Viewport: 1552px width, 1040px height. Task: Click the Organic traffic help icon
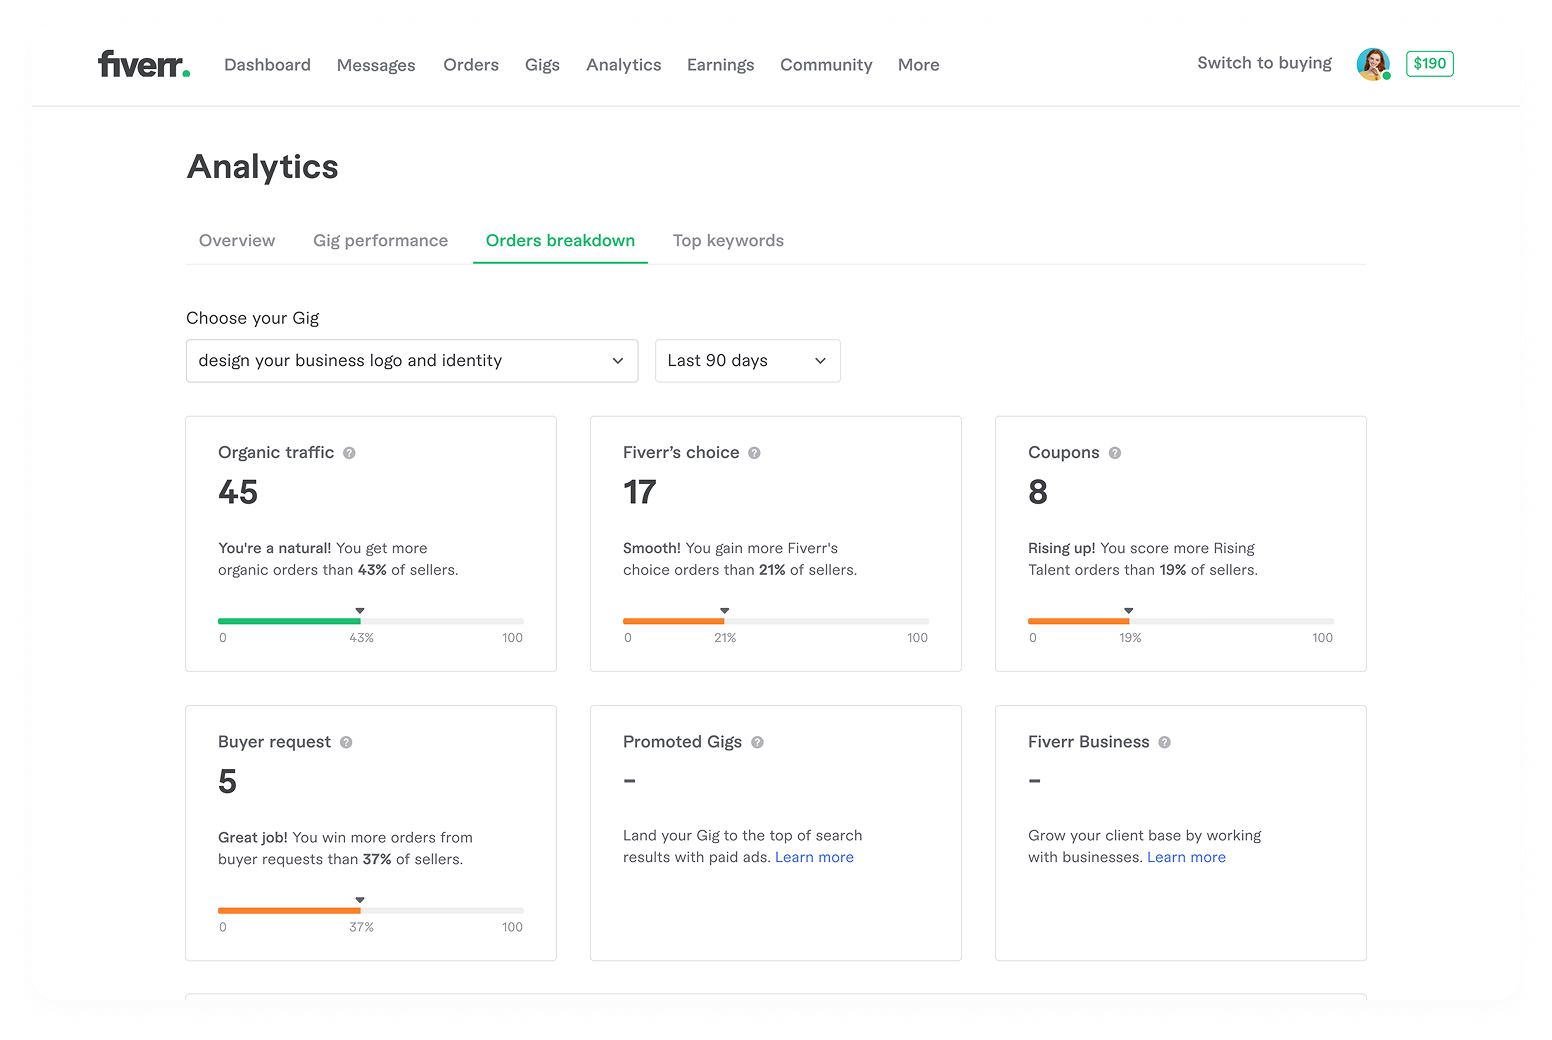click(x=349, y=453)
